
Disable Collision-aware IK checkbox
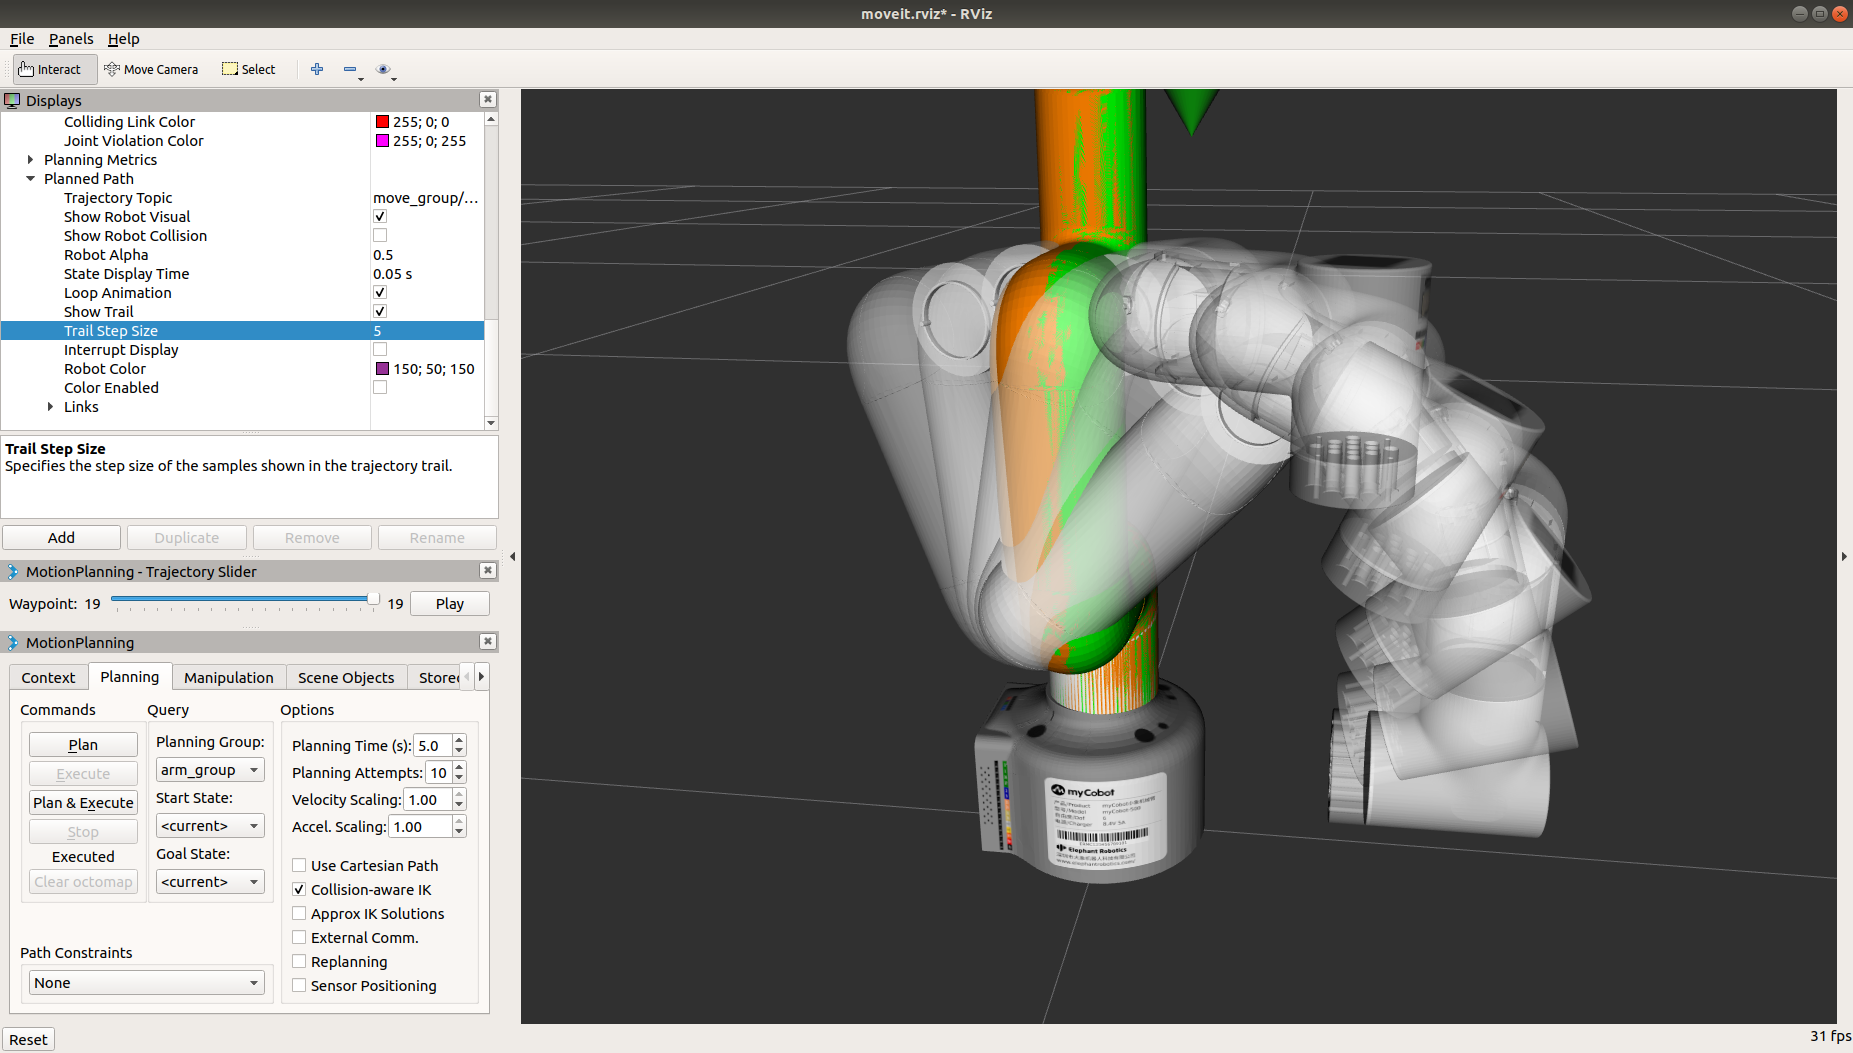[x=299, y=889]
